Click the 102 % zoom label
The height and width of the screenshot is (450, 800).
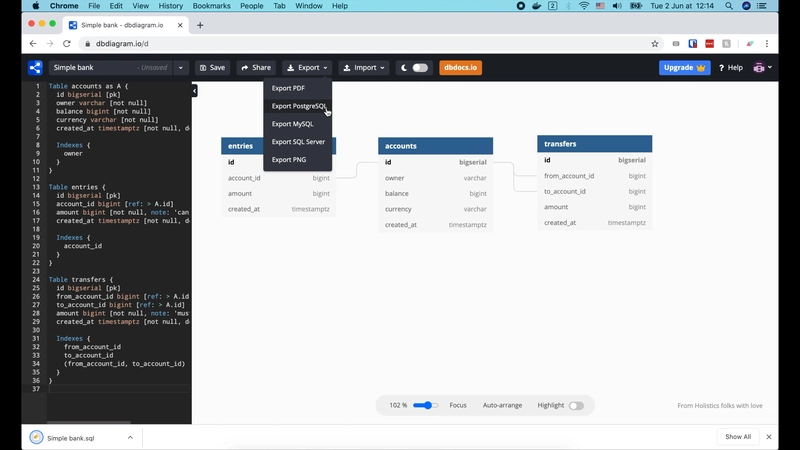pyautogui.click(x=398, y=405)
